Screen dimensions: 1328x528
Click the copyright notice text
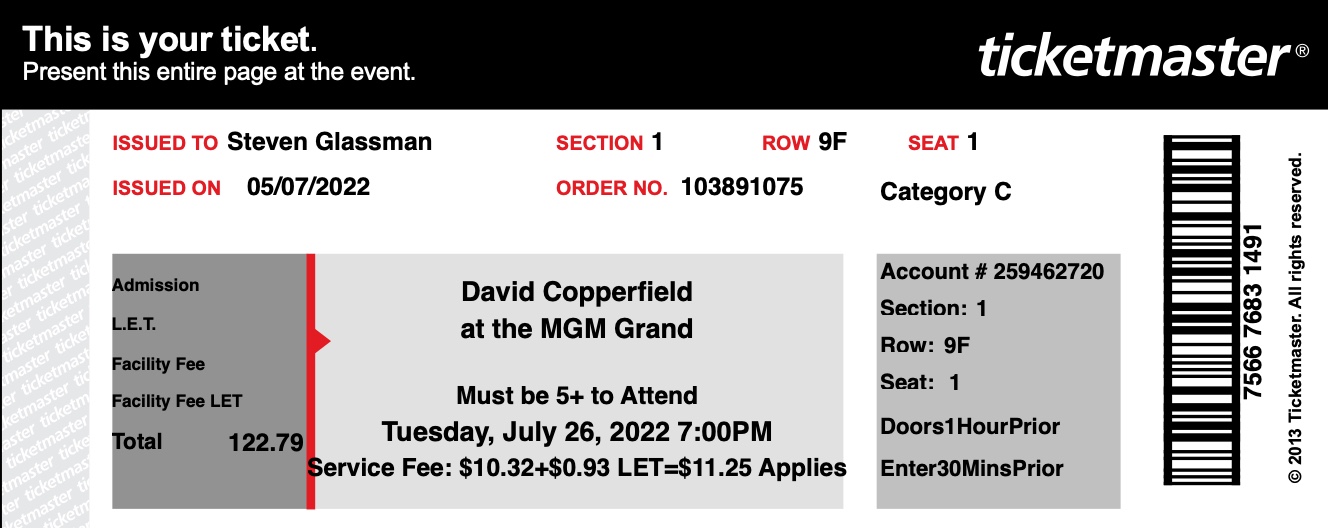(x=1297, y=317)
